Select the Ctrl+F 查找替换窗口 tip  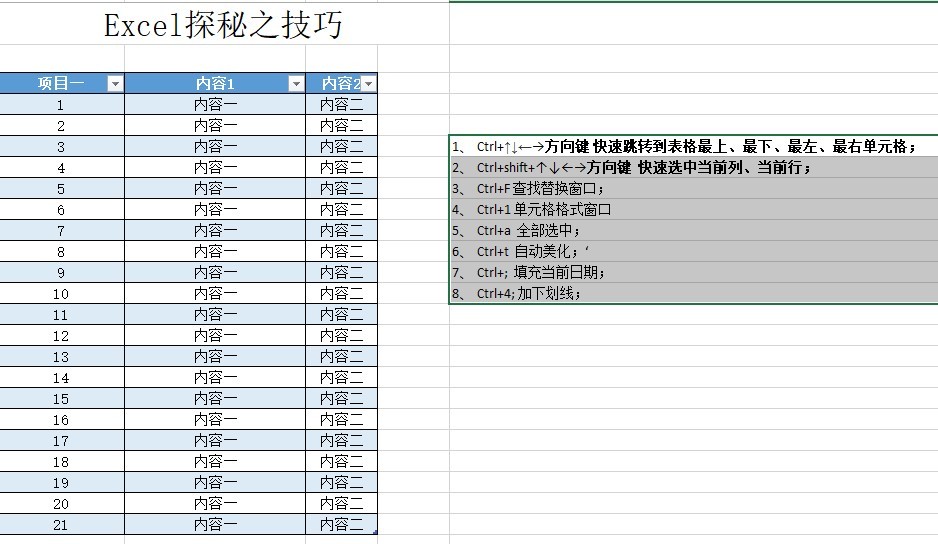coord(694,189)
